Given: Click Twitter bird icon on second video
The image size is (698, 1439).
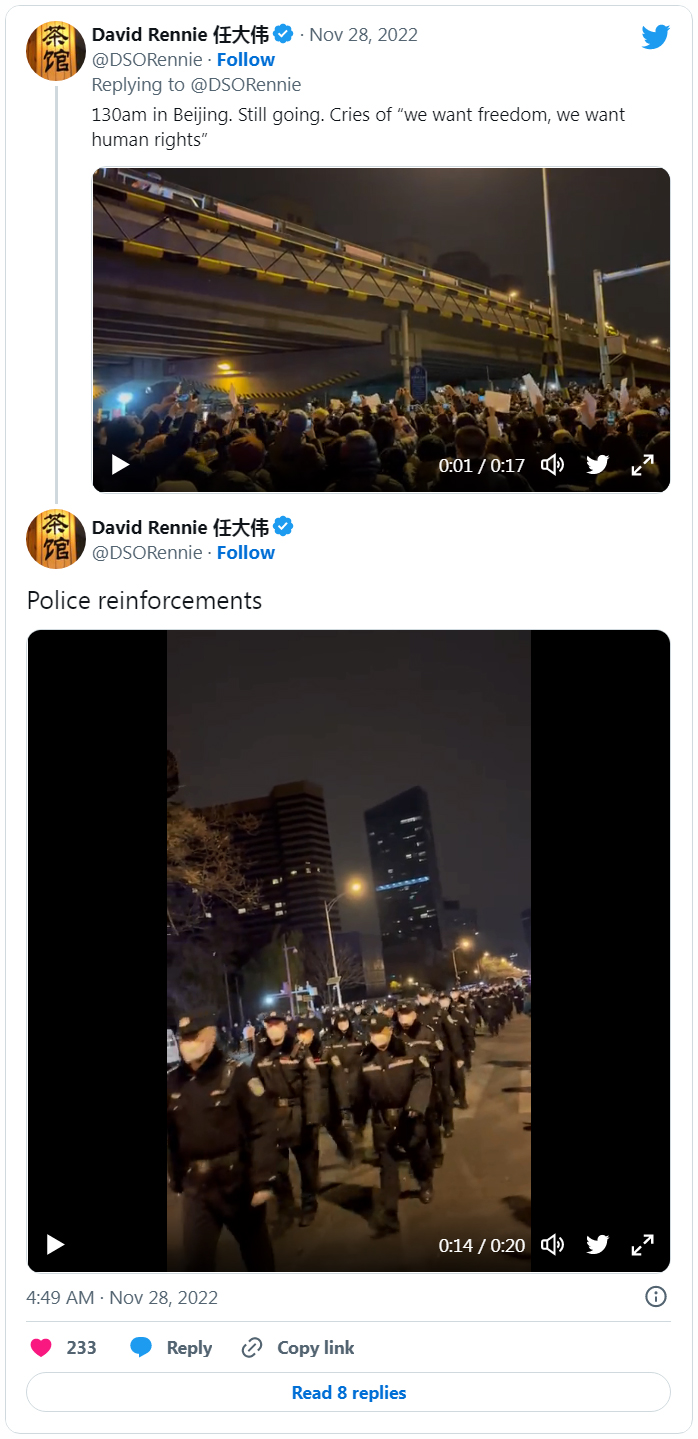Looking at the screenshot, I should pyautogui.click(x=597, y=1244).
